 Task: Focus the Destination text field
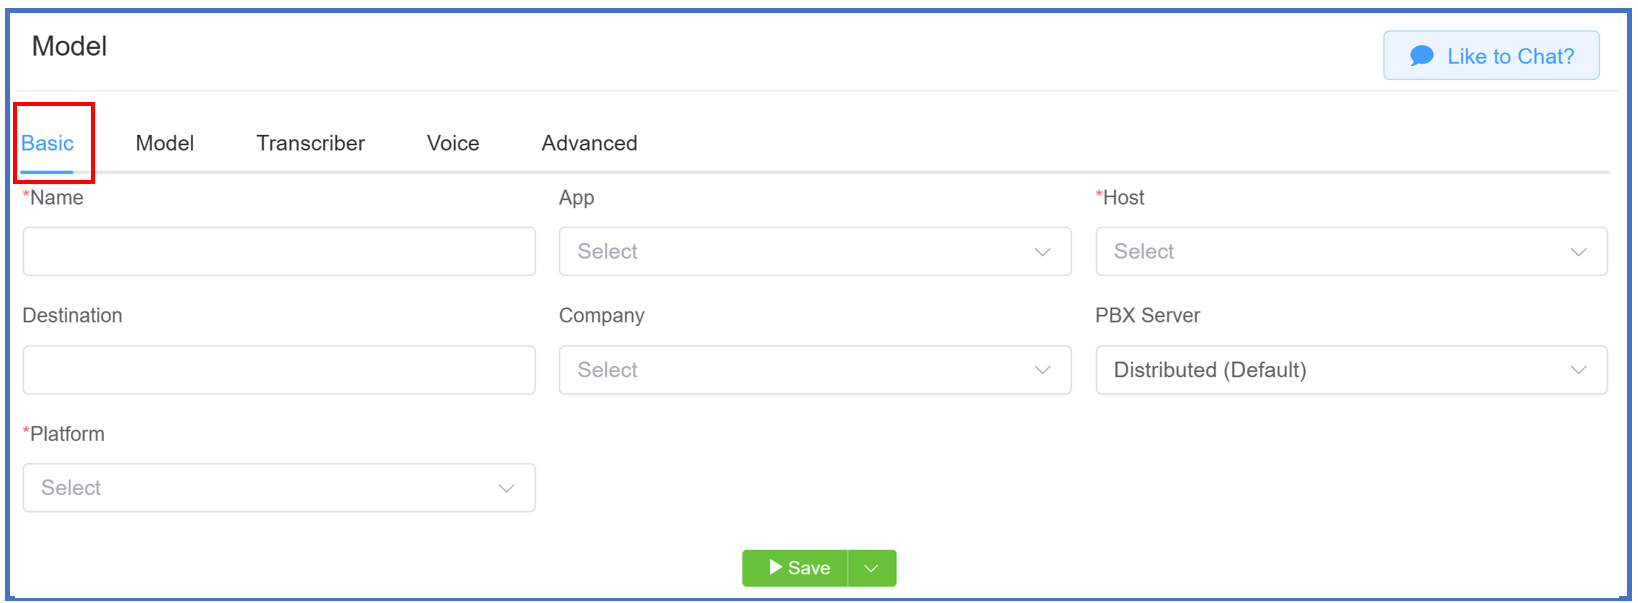coord(279,370)
